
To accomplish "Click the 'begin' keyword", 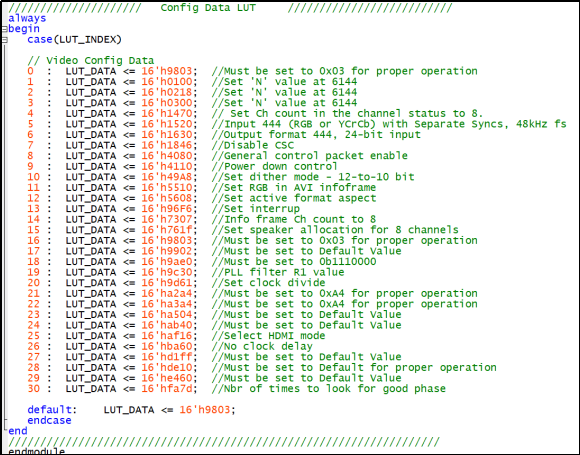I will [24, 29].
